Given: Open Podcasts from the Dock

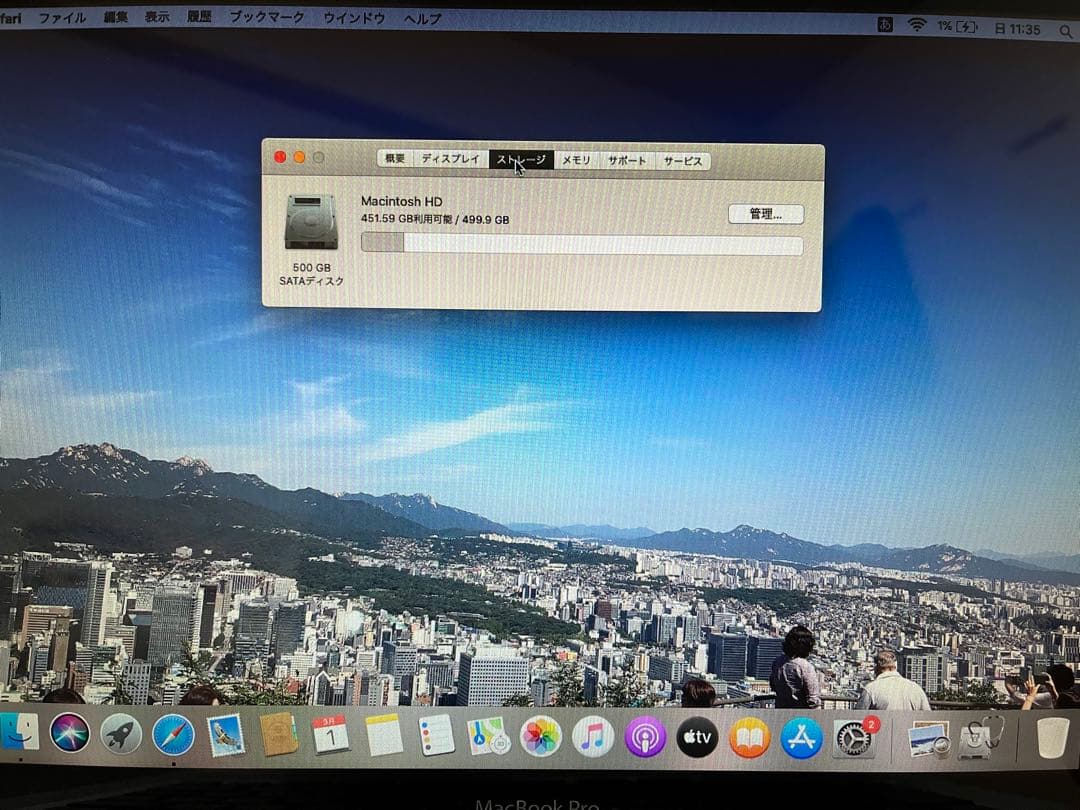Looking at the screenshot, I should pos(643,738).
